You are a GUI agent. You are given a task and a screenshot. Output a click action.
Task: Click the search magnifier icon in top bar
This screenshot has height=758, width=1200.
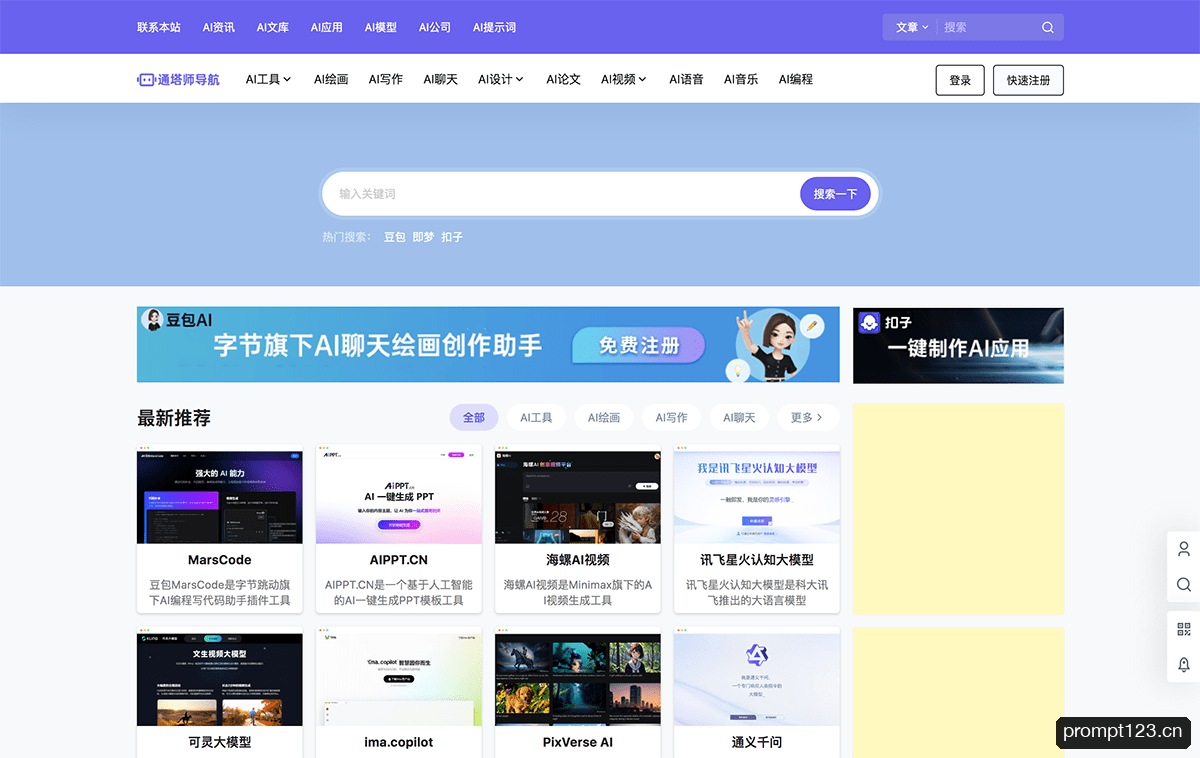pos(1047,27)
